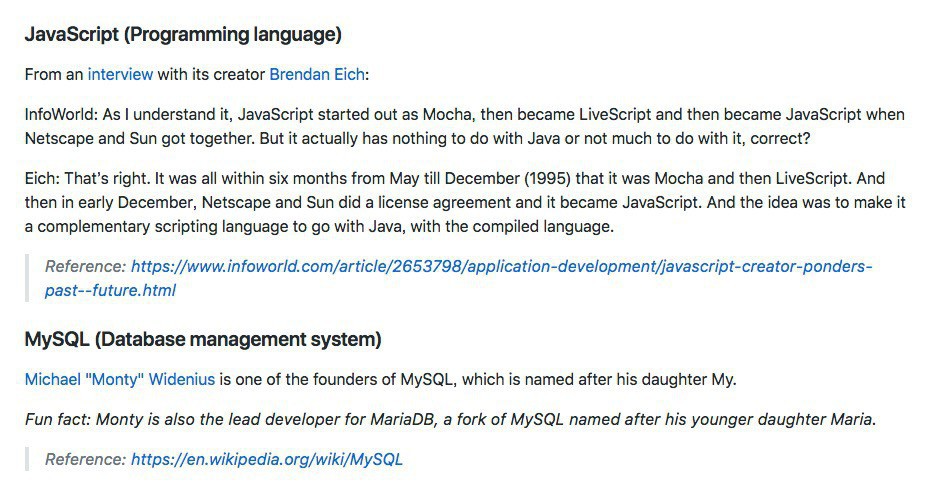Click the gray quote bar beside Wikipedia reference
Screen dimensions: 939x482
click(28, 460)
